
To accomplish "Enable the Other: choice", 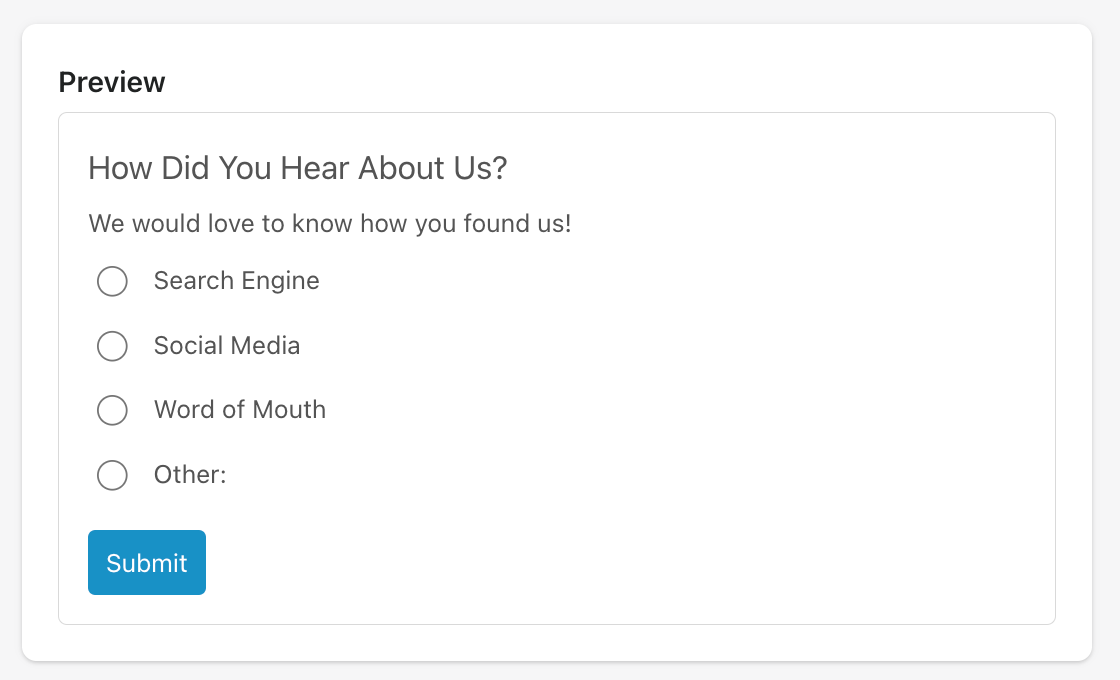I will [112, 475].
